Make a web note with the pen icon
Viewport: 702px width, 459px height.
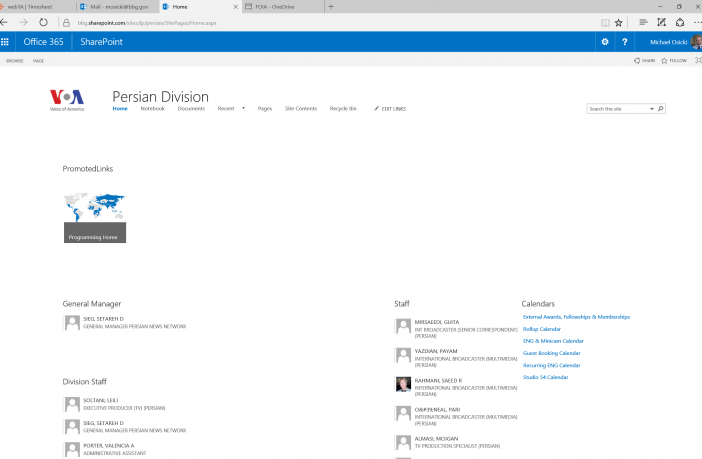(x=661, y=22)
